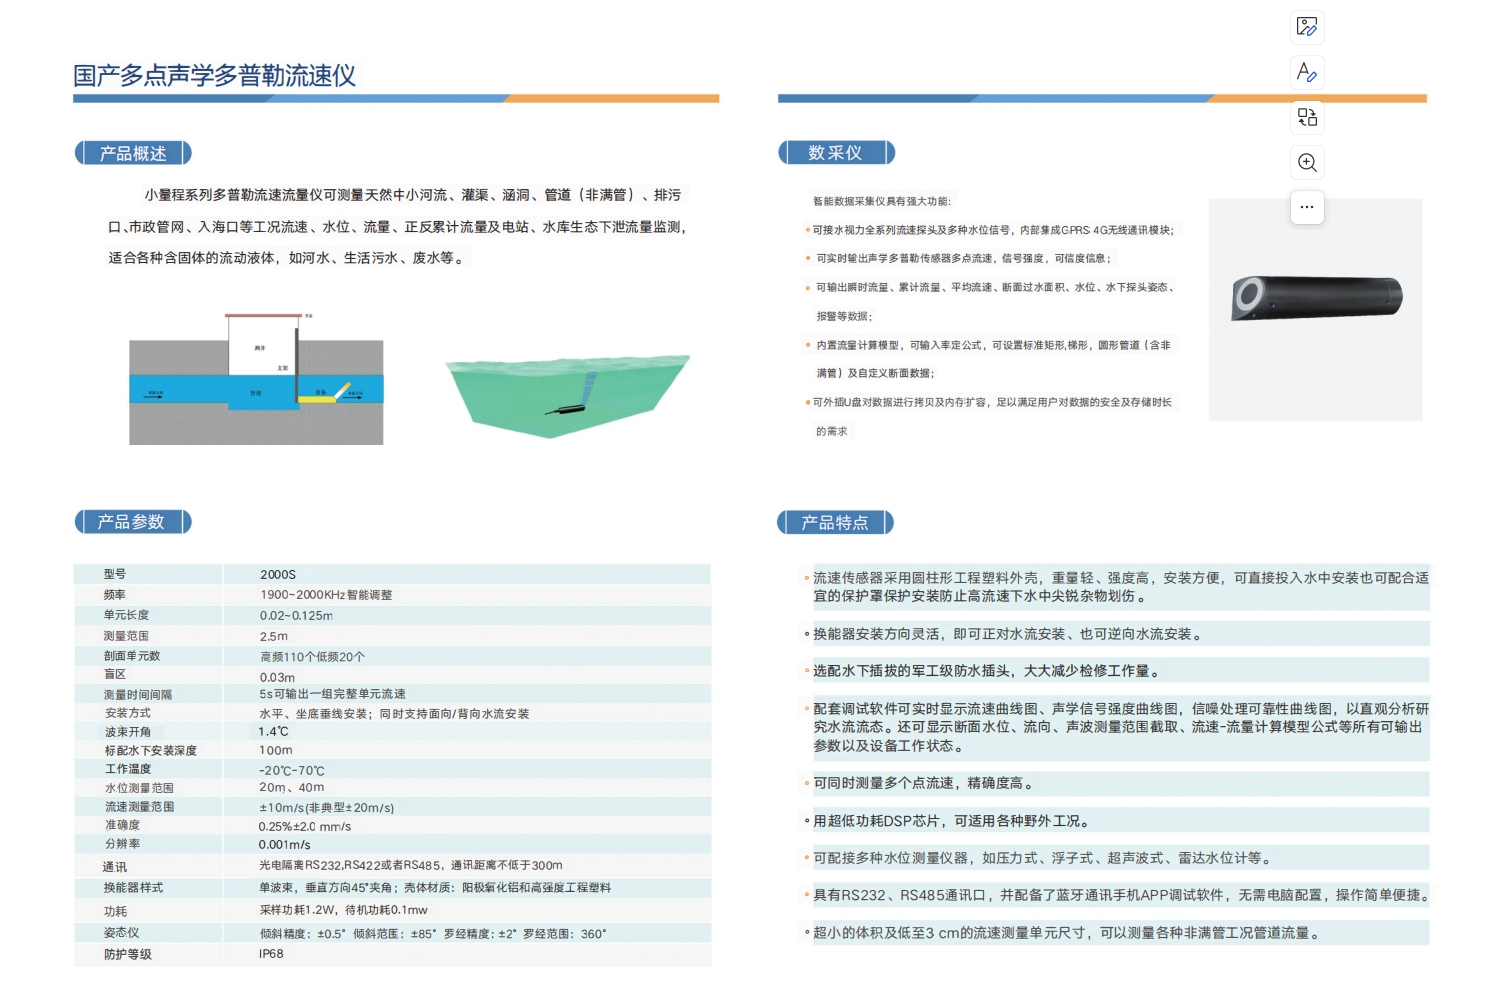Click the 产品概述 section header
This screenshot has height=1002, width=1501.
[133, 152]
